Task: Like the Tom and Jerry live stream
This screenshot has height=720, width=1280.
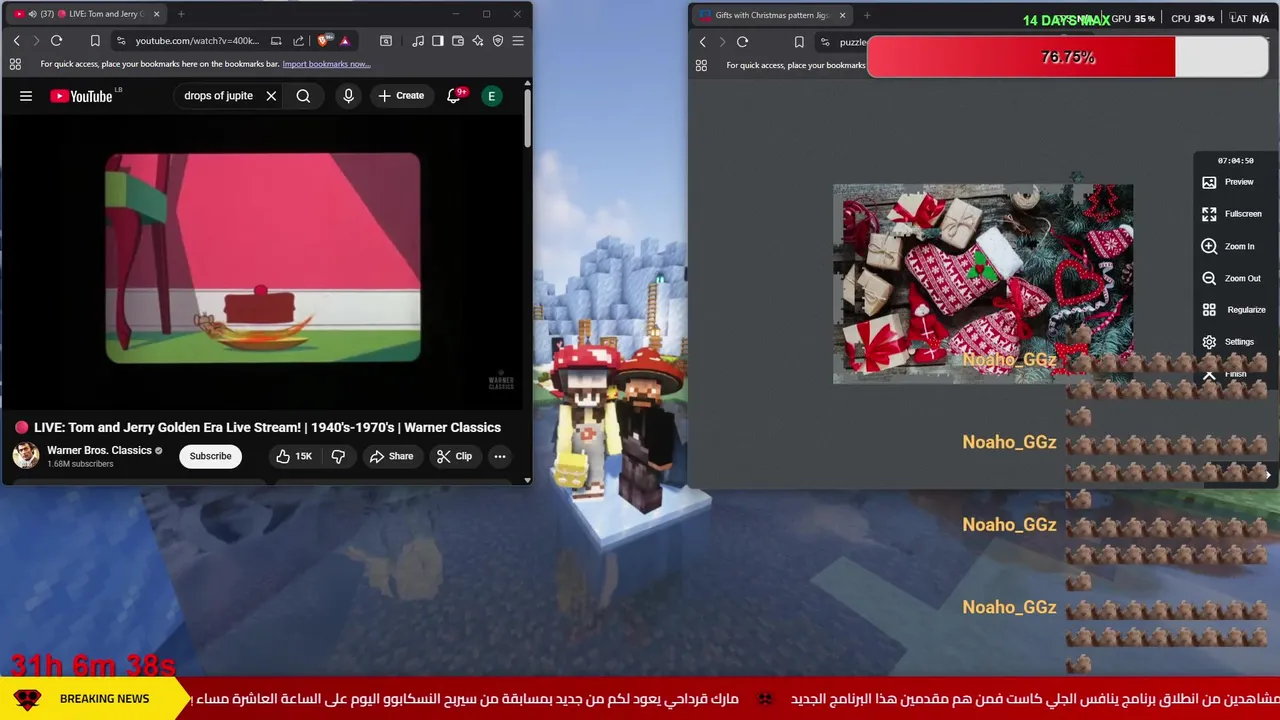Action: [x=295, y=456]
